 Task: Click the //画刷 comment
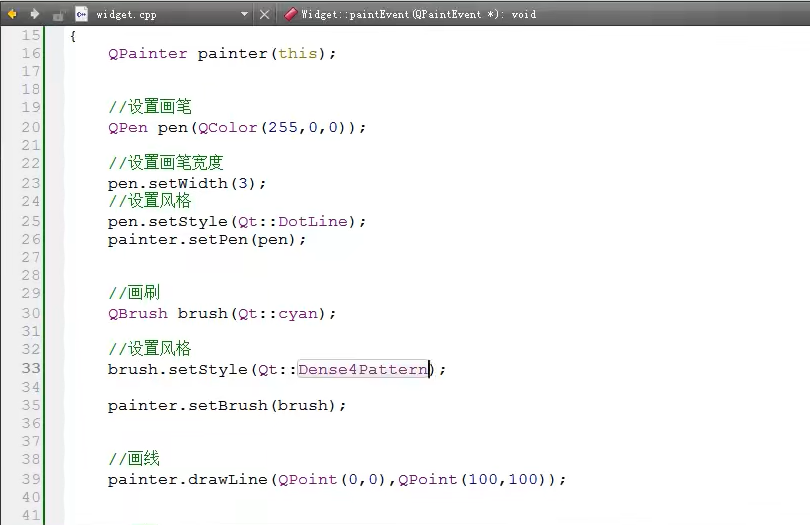pos(134,292)
